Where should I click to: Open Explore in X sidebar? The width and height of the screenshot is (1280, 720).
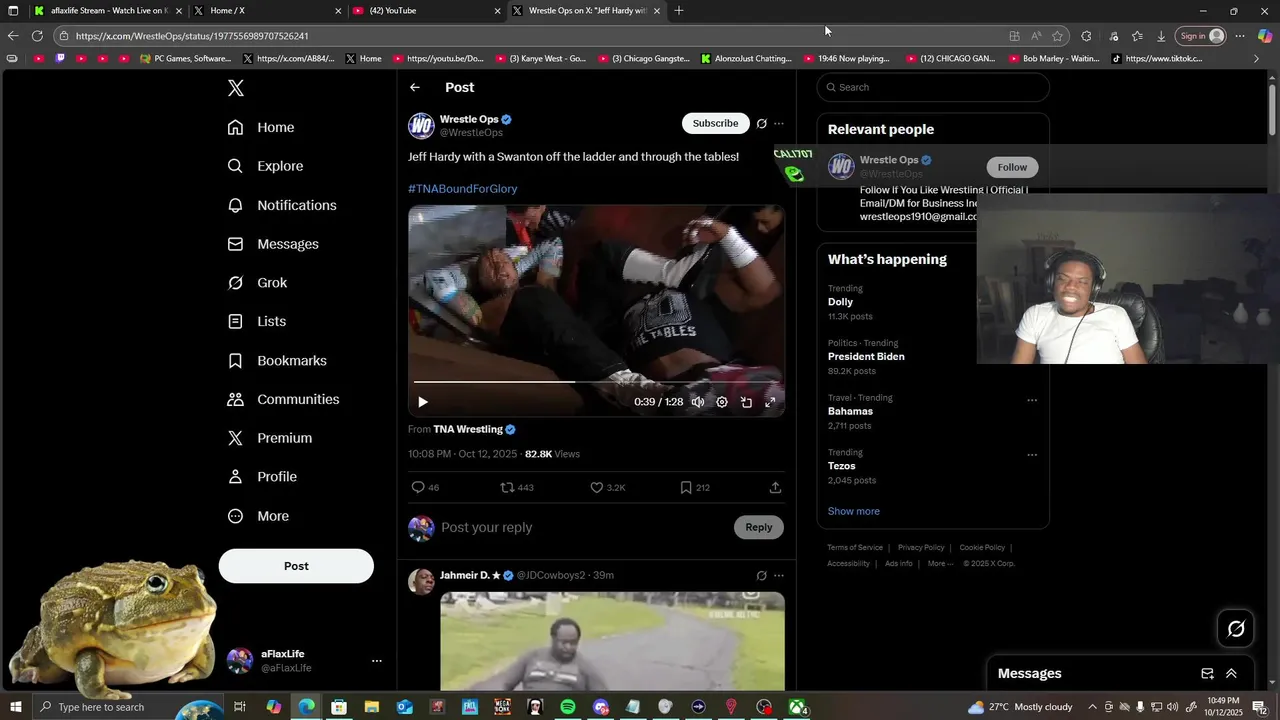coord(265,166)
